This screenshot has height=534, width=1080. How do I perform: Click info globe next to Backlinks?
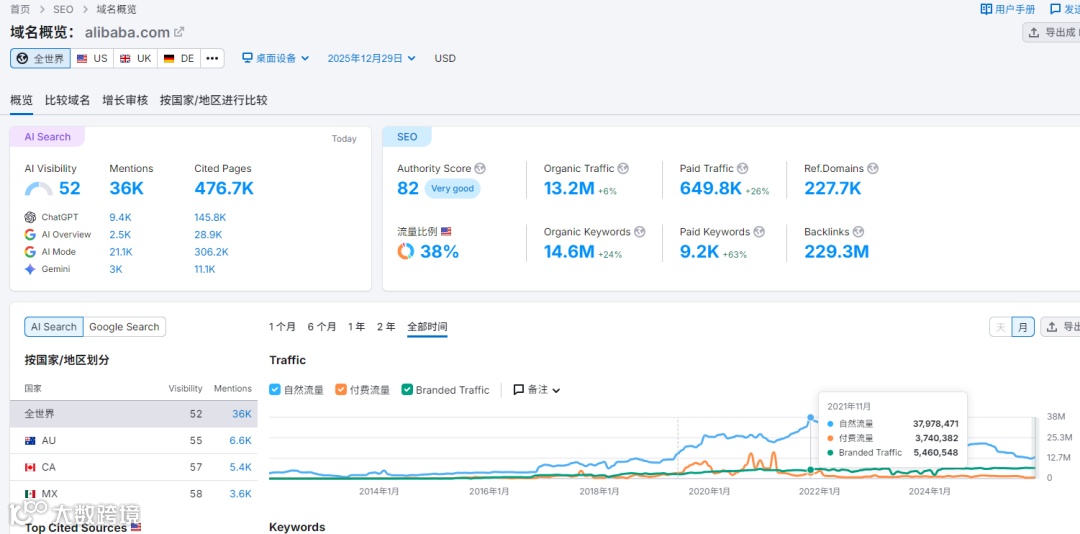click(858, 232)
